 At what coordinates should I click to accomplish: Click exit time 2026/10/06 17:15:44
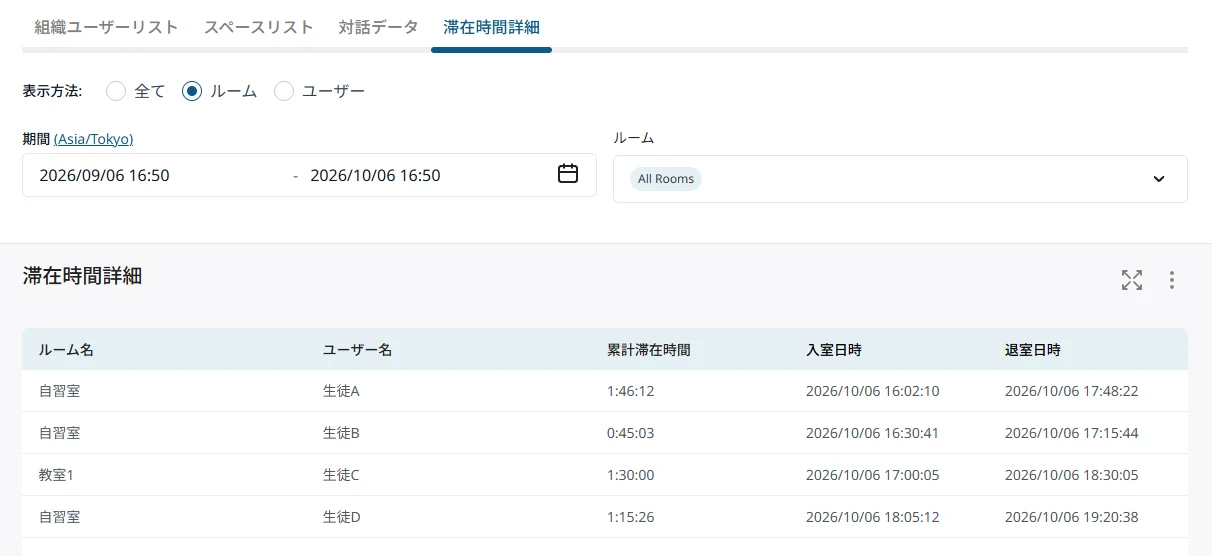coord(1071,433)
